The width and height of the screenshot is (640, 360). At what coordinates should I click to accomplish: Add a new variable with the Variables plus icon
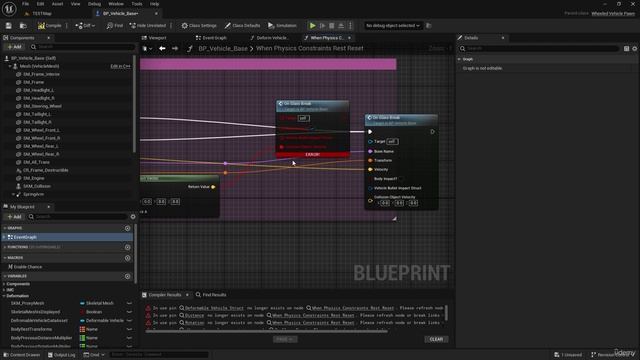coord(127,276)
